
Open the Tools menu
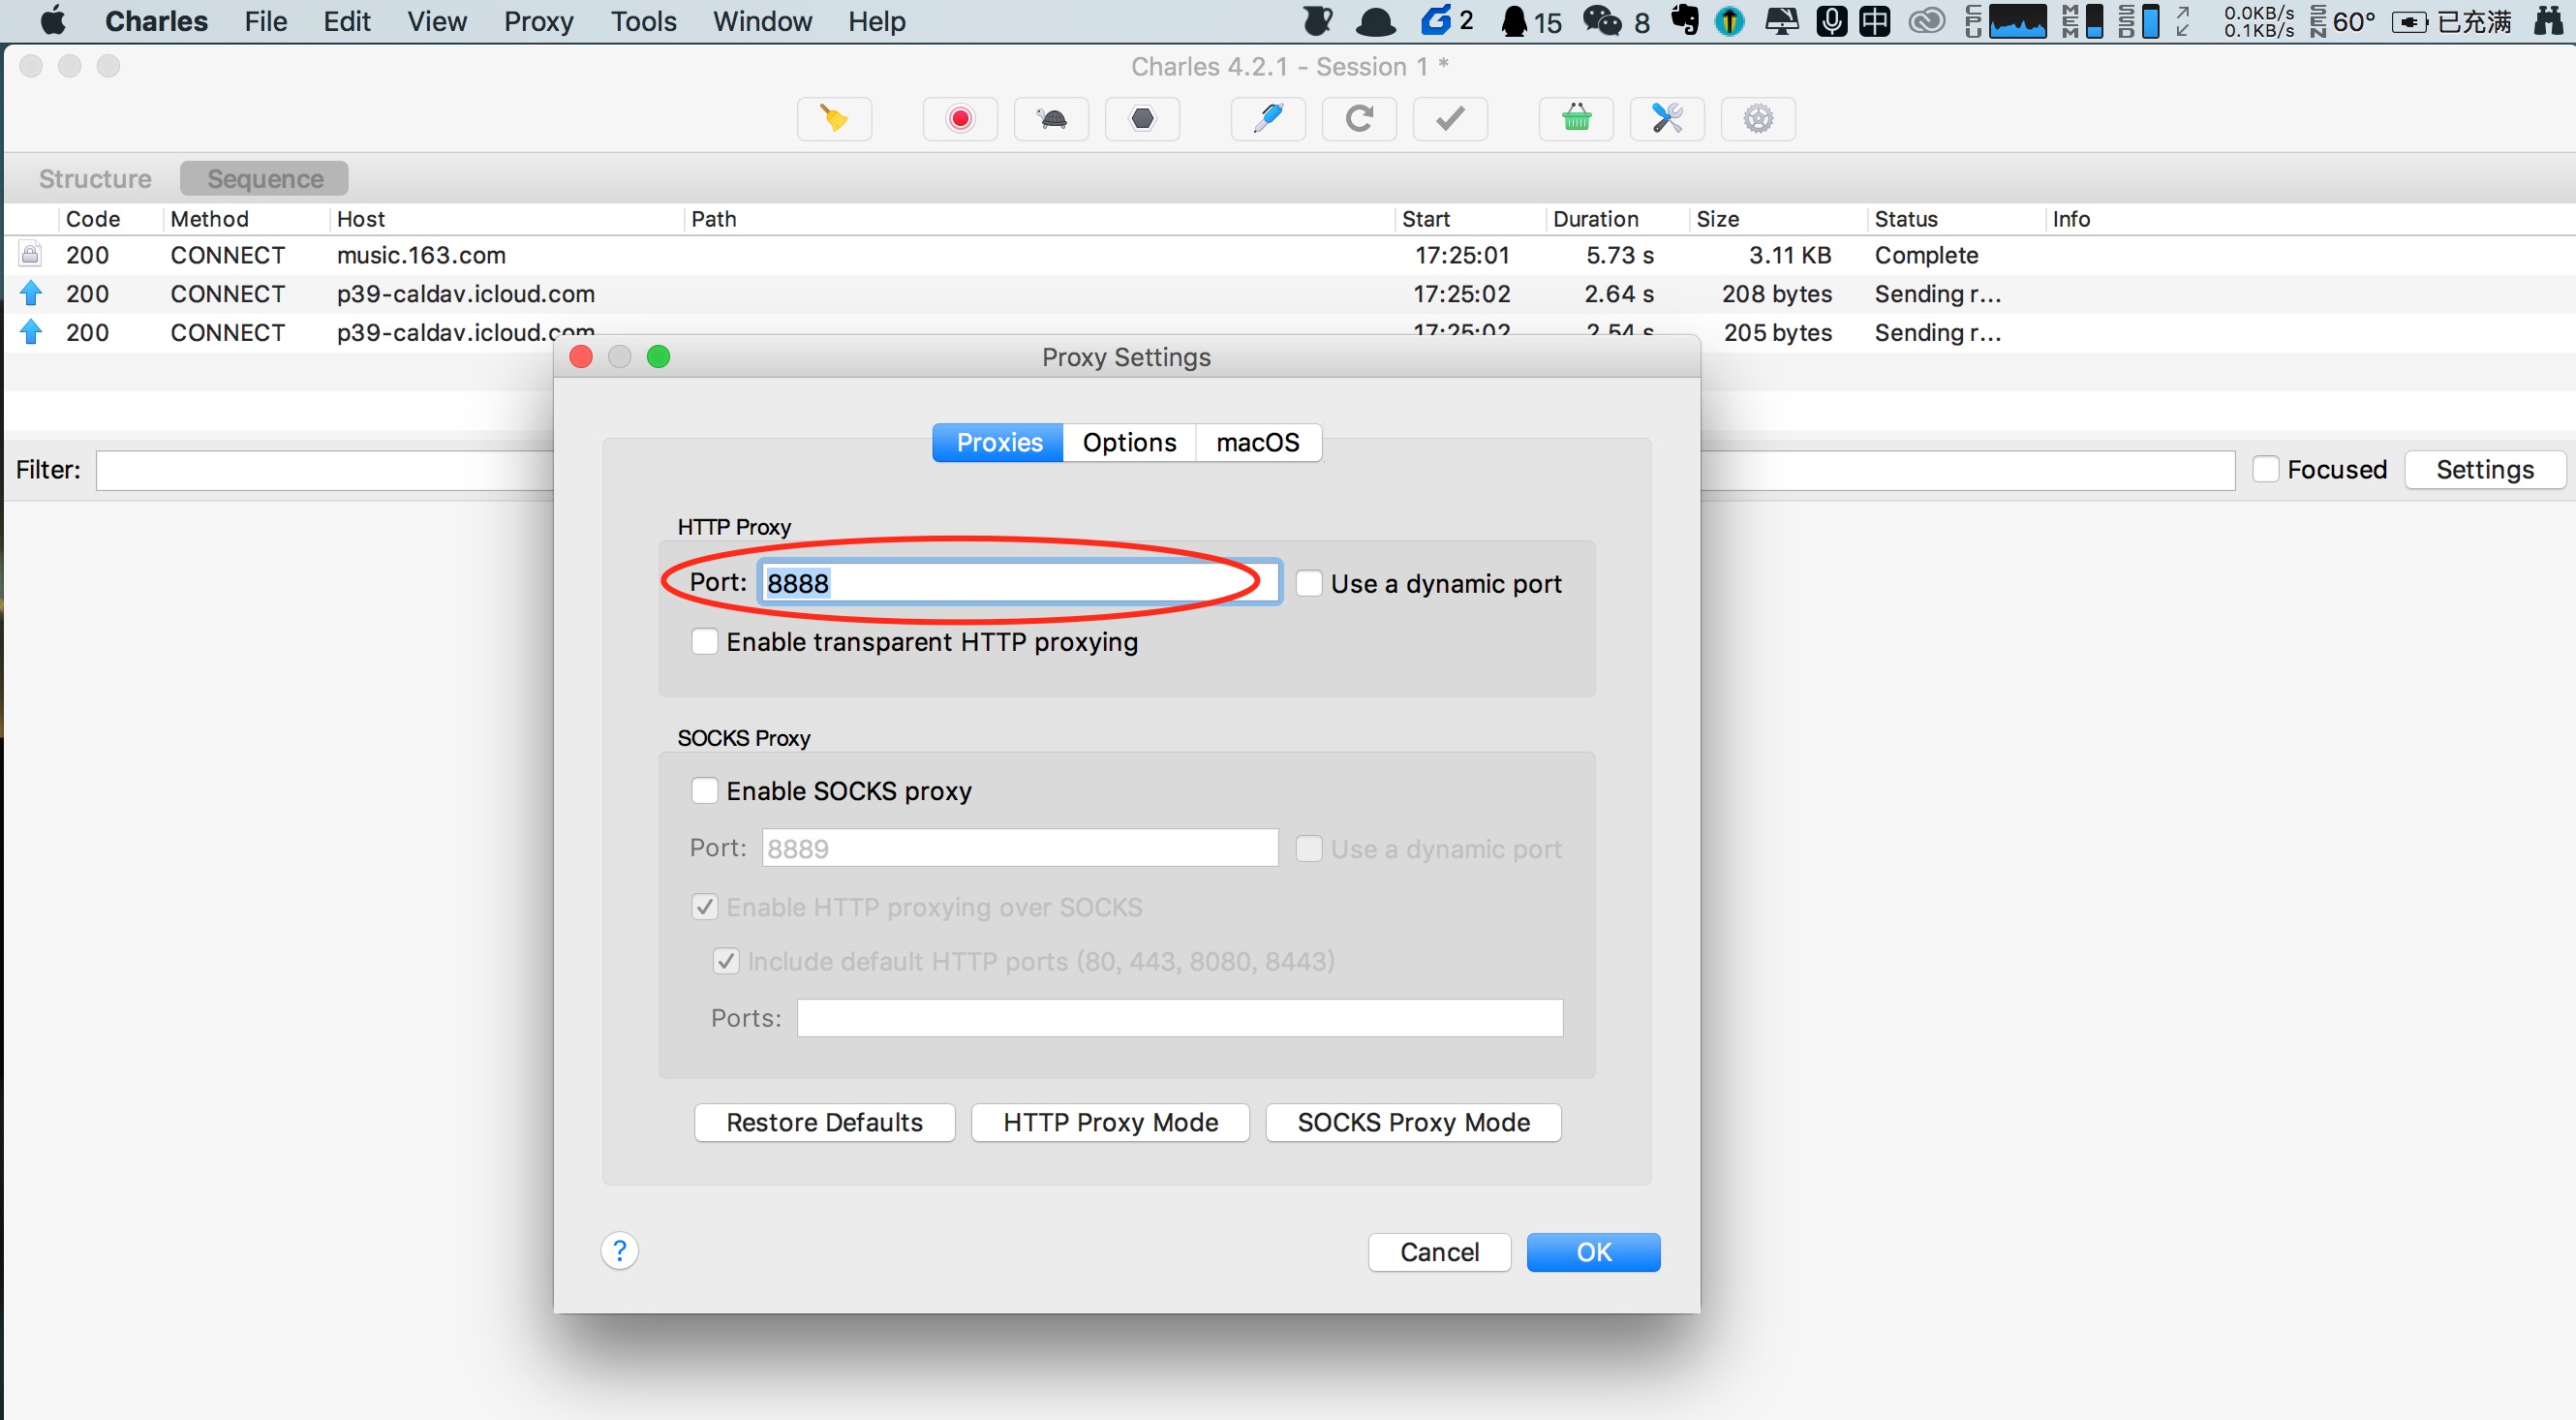644,21
